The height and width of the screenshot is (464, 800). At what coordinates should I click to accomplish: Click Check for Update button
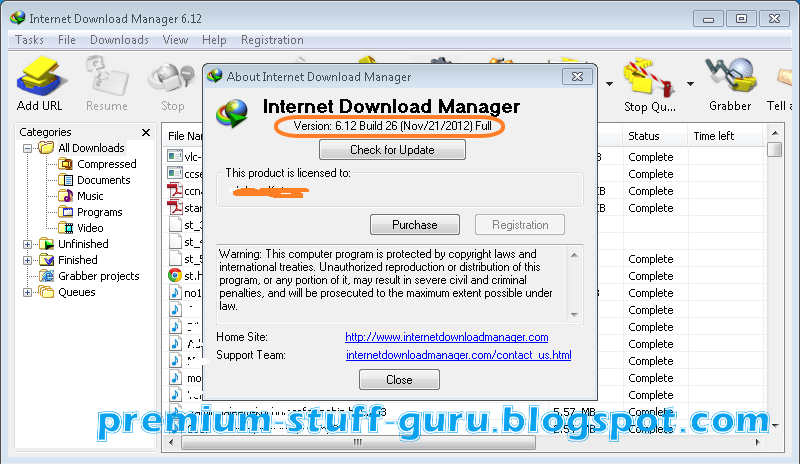click(392, 150)
